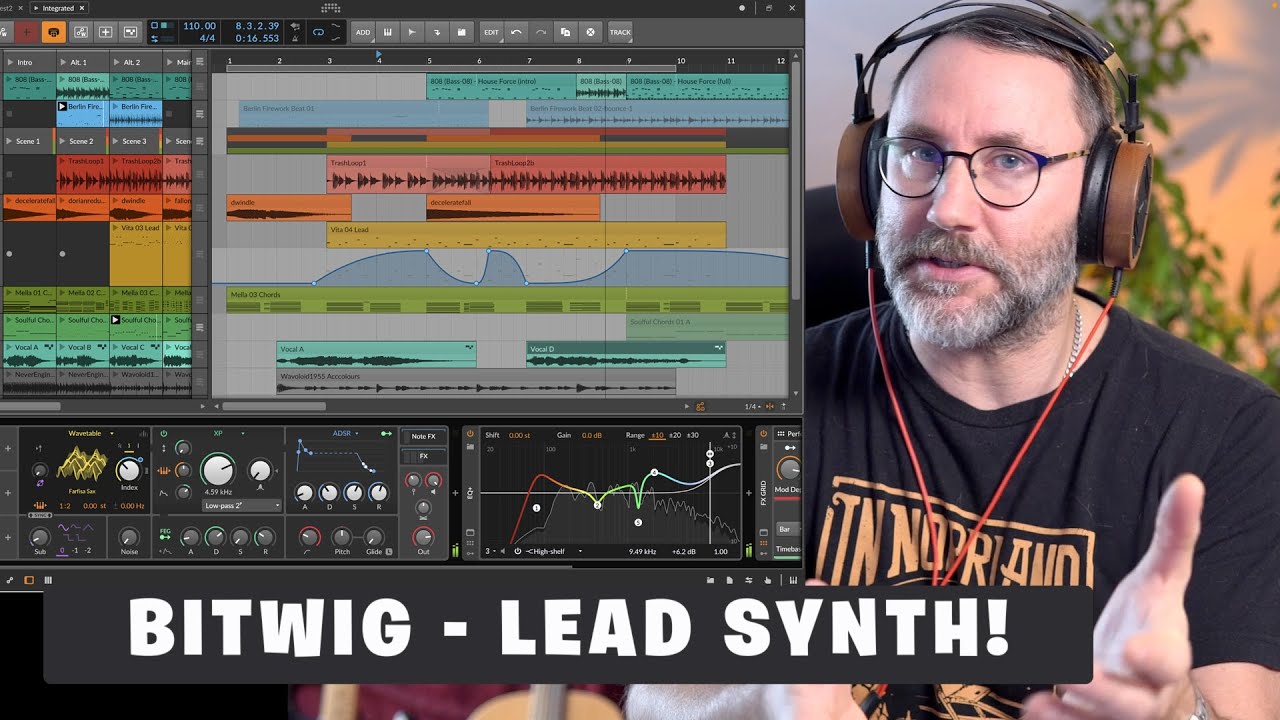Click the 4/4 time signature field
Image resolution: width=1280 pixels, height=720 pixels.
click(208, 38)
